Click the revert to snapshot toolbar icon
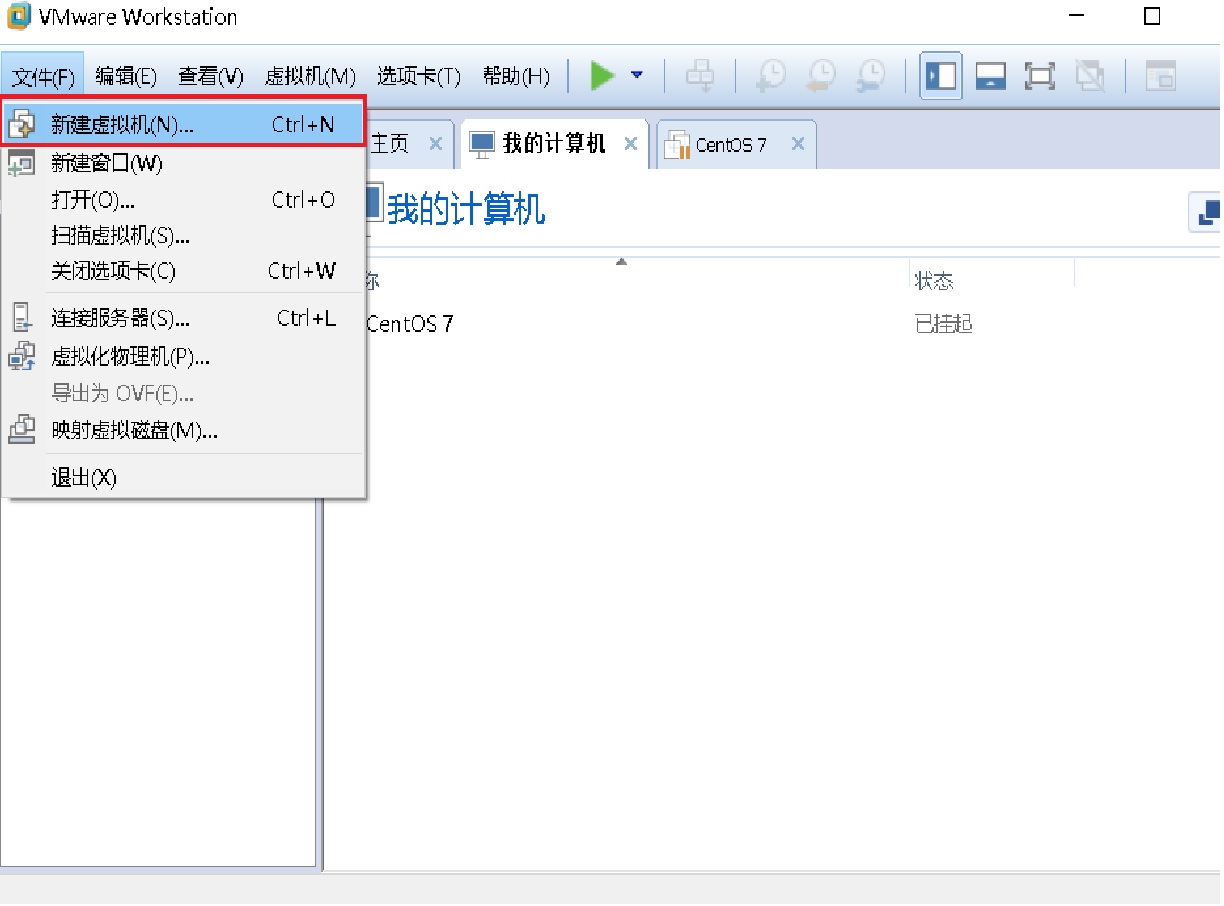Screen dimensions: 1224x906 click(821, 75)
